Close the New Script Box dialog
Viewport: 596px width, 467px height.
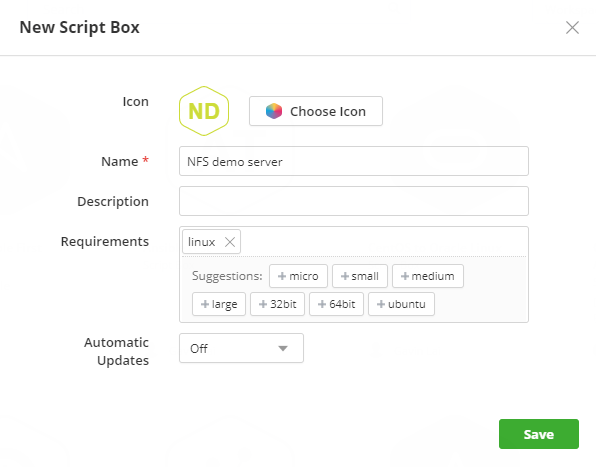pos(572,28)
